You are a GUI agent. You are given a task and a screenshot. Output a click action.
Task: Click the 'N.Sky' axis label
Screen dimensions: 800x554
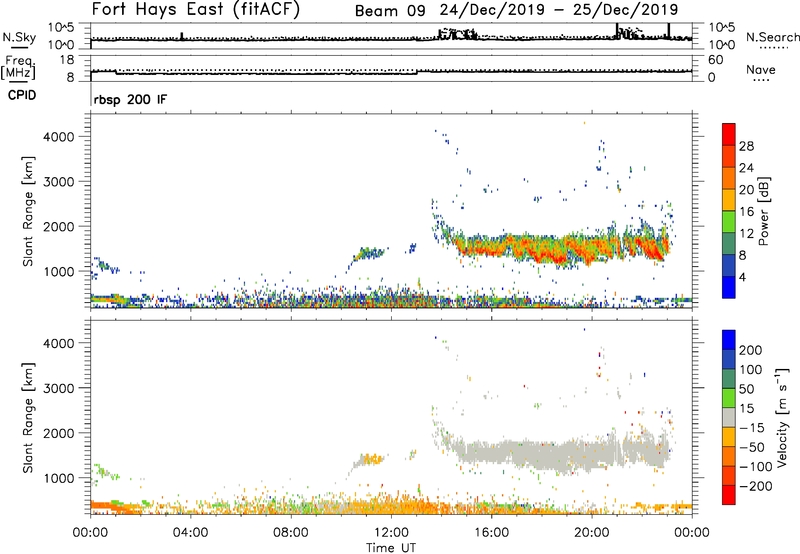pyautogui.click(x=19, y=37)
